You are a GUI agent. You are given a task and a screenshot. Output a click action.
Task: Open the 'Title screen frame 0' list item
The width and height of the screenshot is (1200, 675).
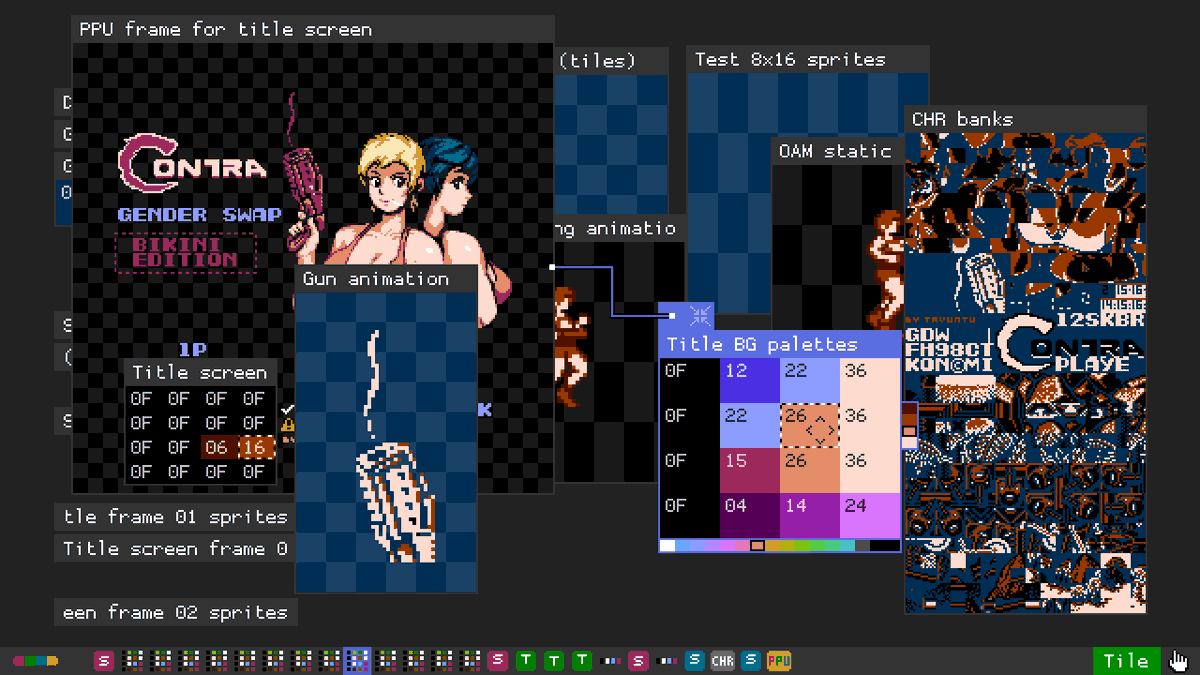(x=175, y=549)
